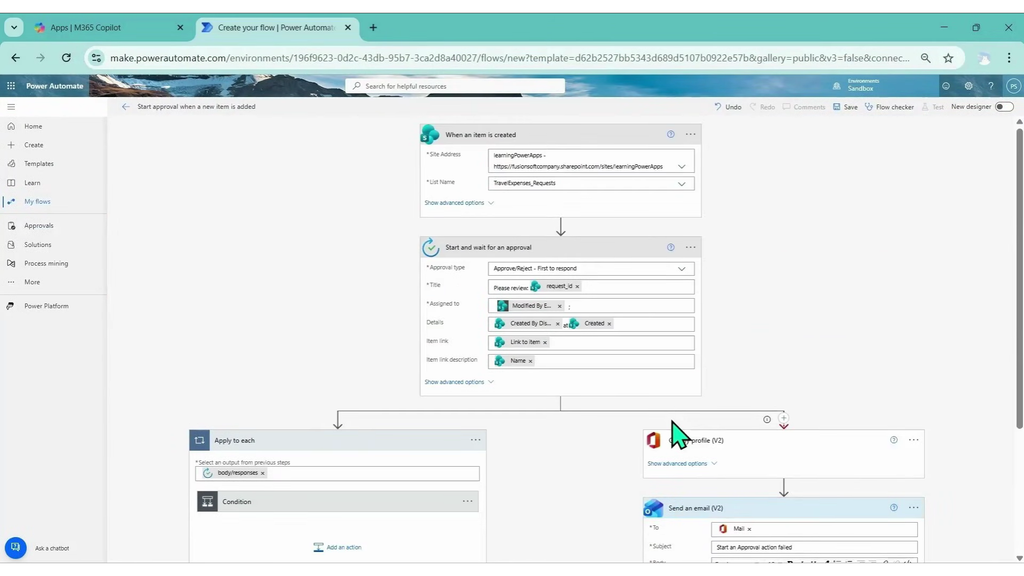Expand advanced options in profile (V2) card
Screen dimensions: 1024x576
pyautogui.click(x=682, y=464)
